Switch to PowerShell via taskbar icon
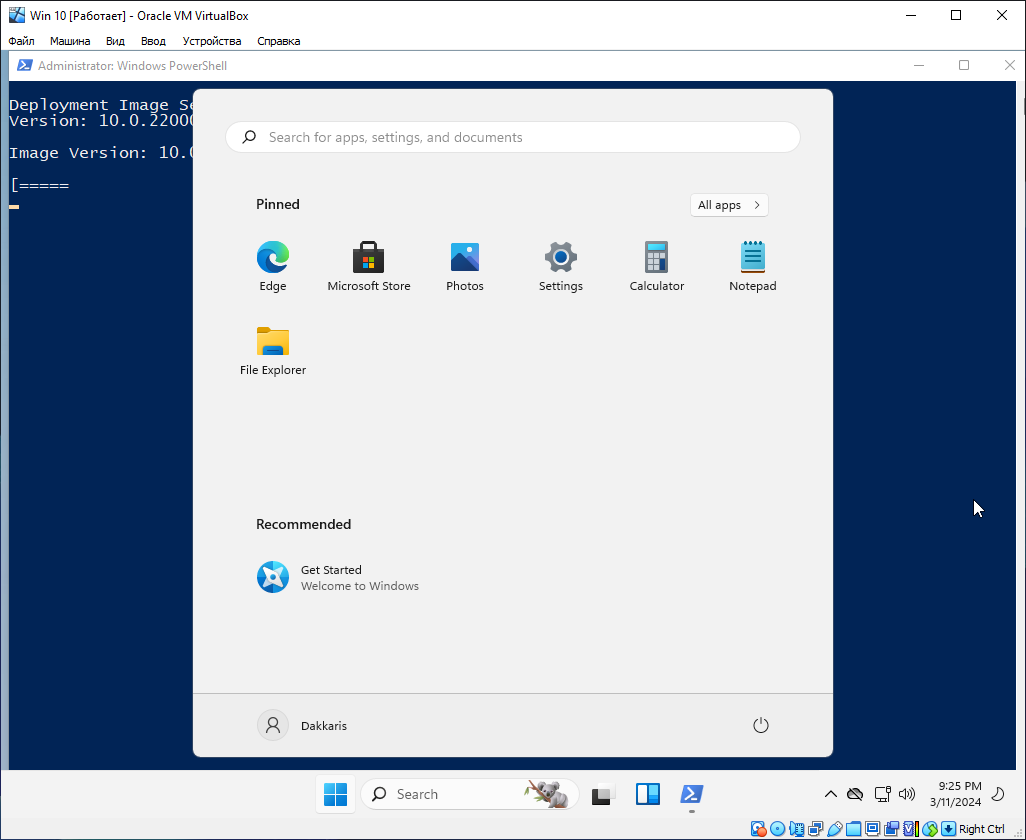 (692, 794)
